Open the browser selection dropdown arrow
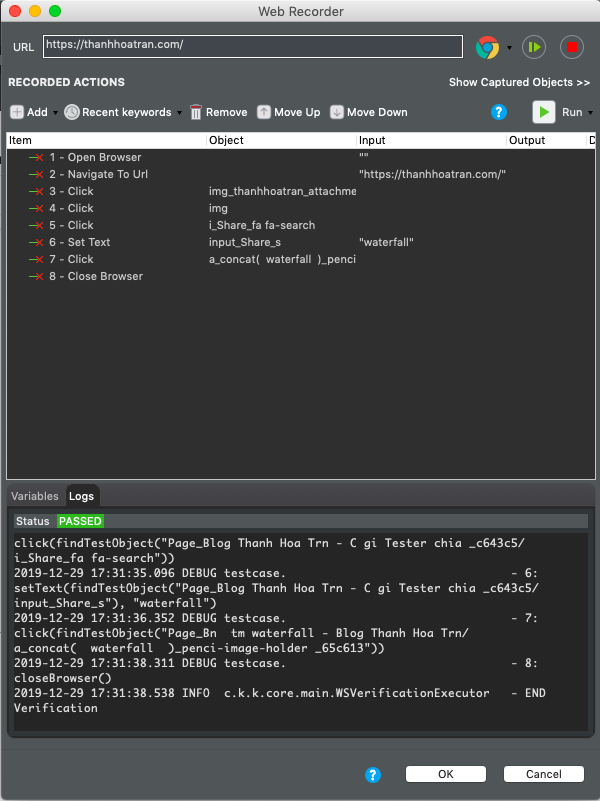This screenshot has height=801, width=600. point(509,48)
